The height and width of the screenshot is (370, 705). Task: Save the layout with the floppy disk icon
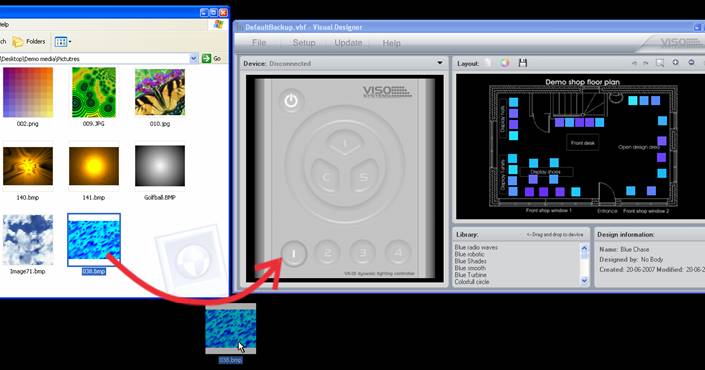click(522, 63)
